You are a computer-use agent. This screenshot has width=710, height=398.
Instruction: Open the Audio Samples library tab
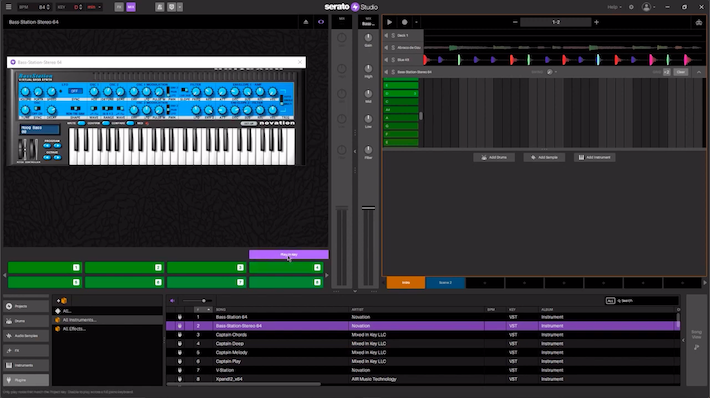(x=26, y=336)
